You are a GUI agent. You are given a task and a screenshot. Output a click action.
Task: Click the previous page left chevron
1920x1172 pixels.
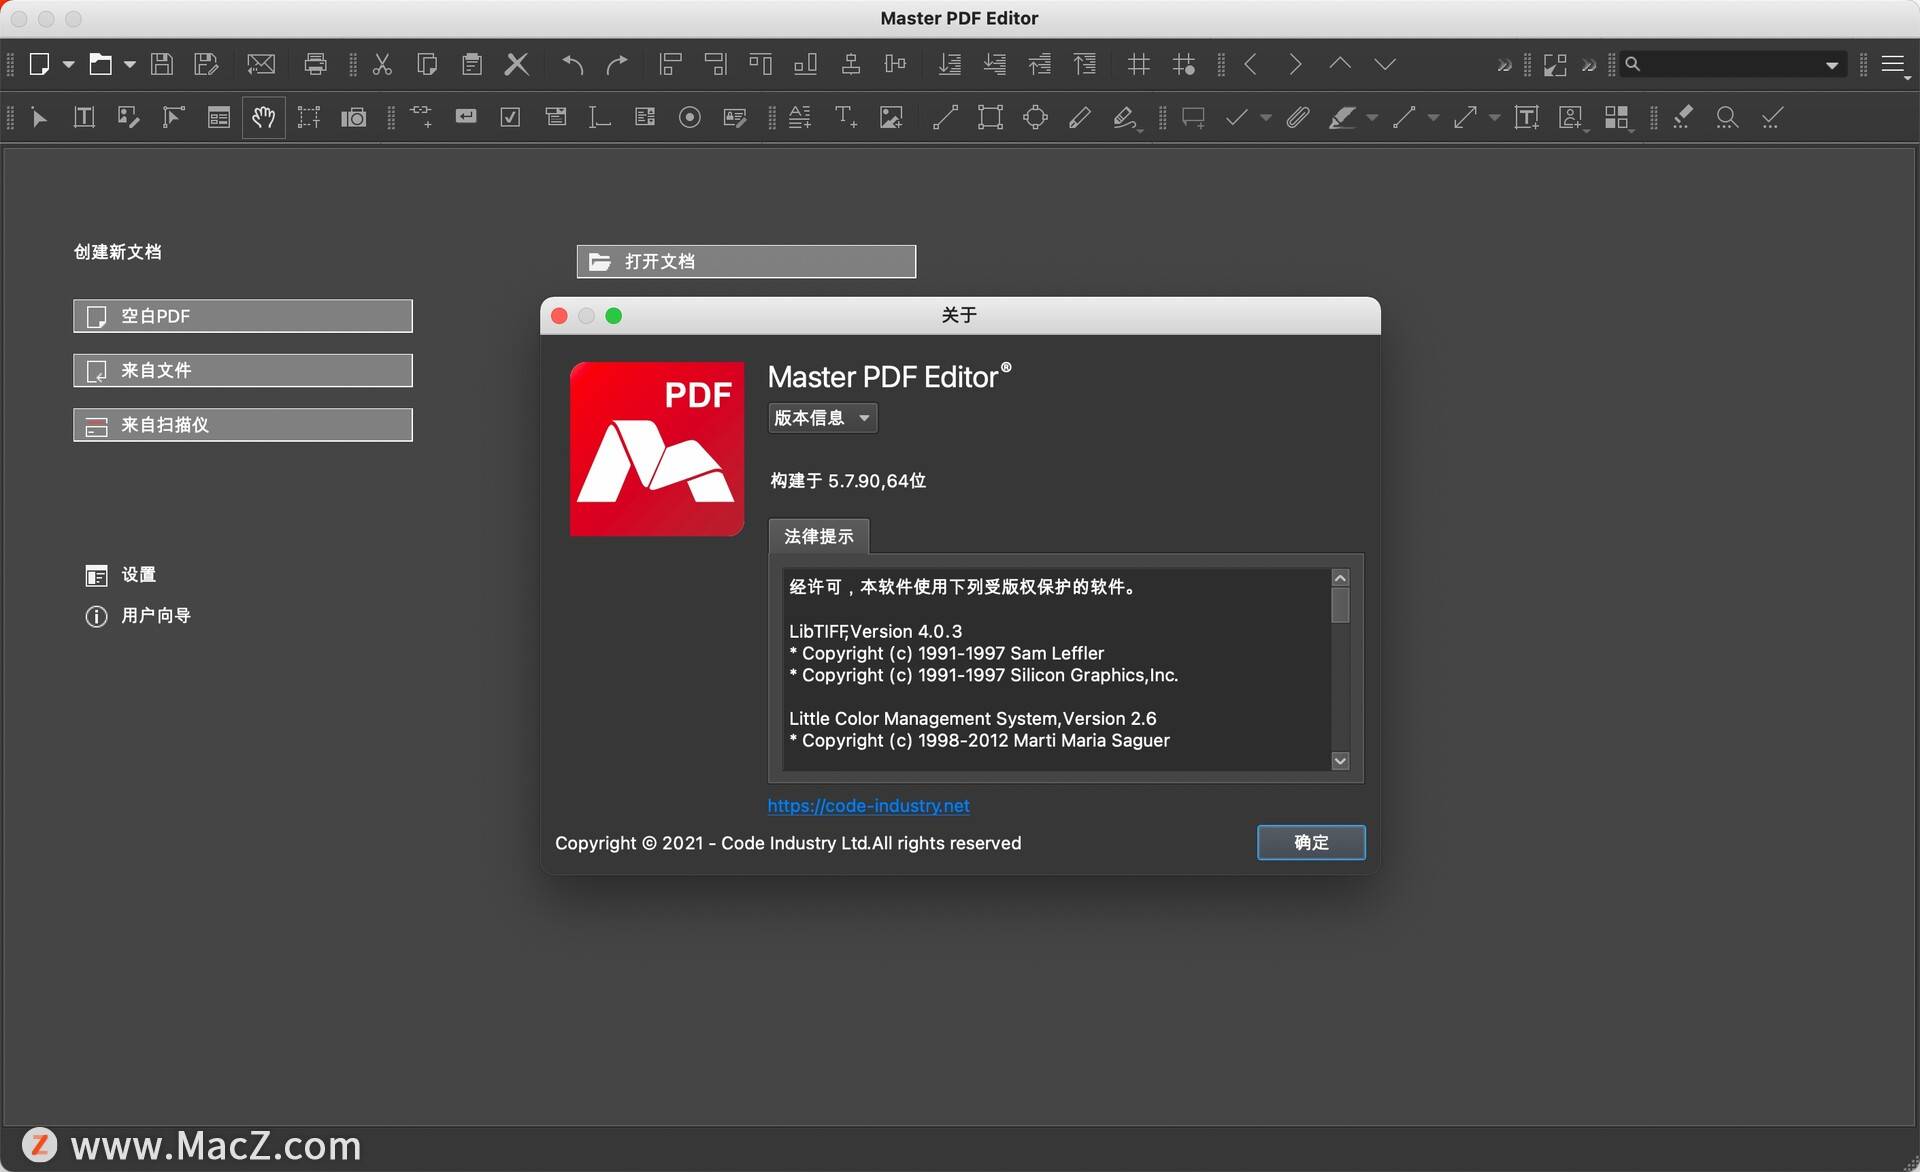(1250, 64)
